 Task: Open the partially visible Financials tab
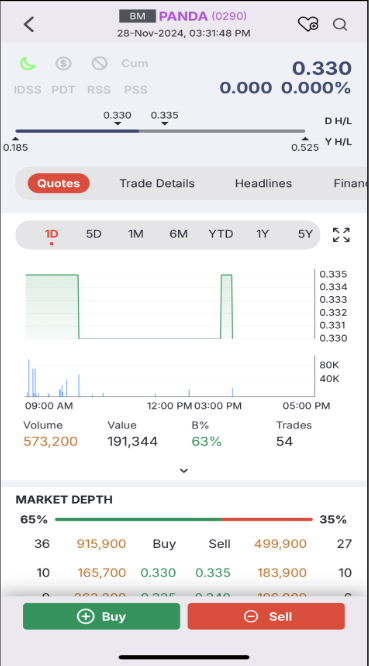(x=350, y=183)
